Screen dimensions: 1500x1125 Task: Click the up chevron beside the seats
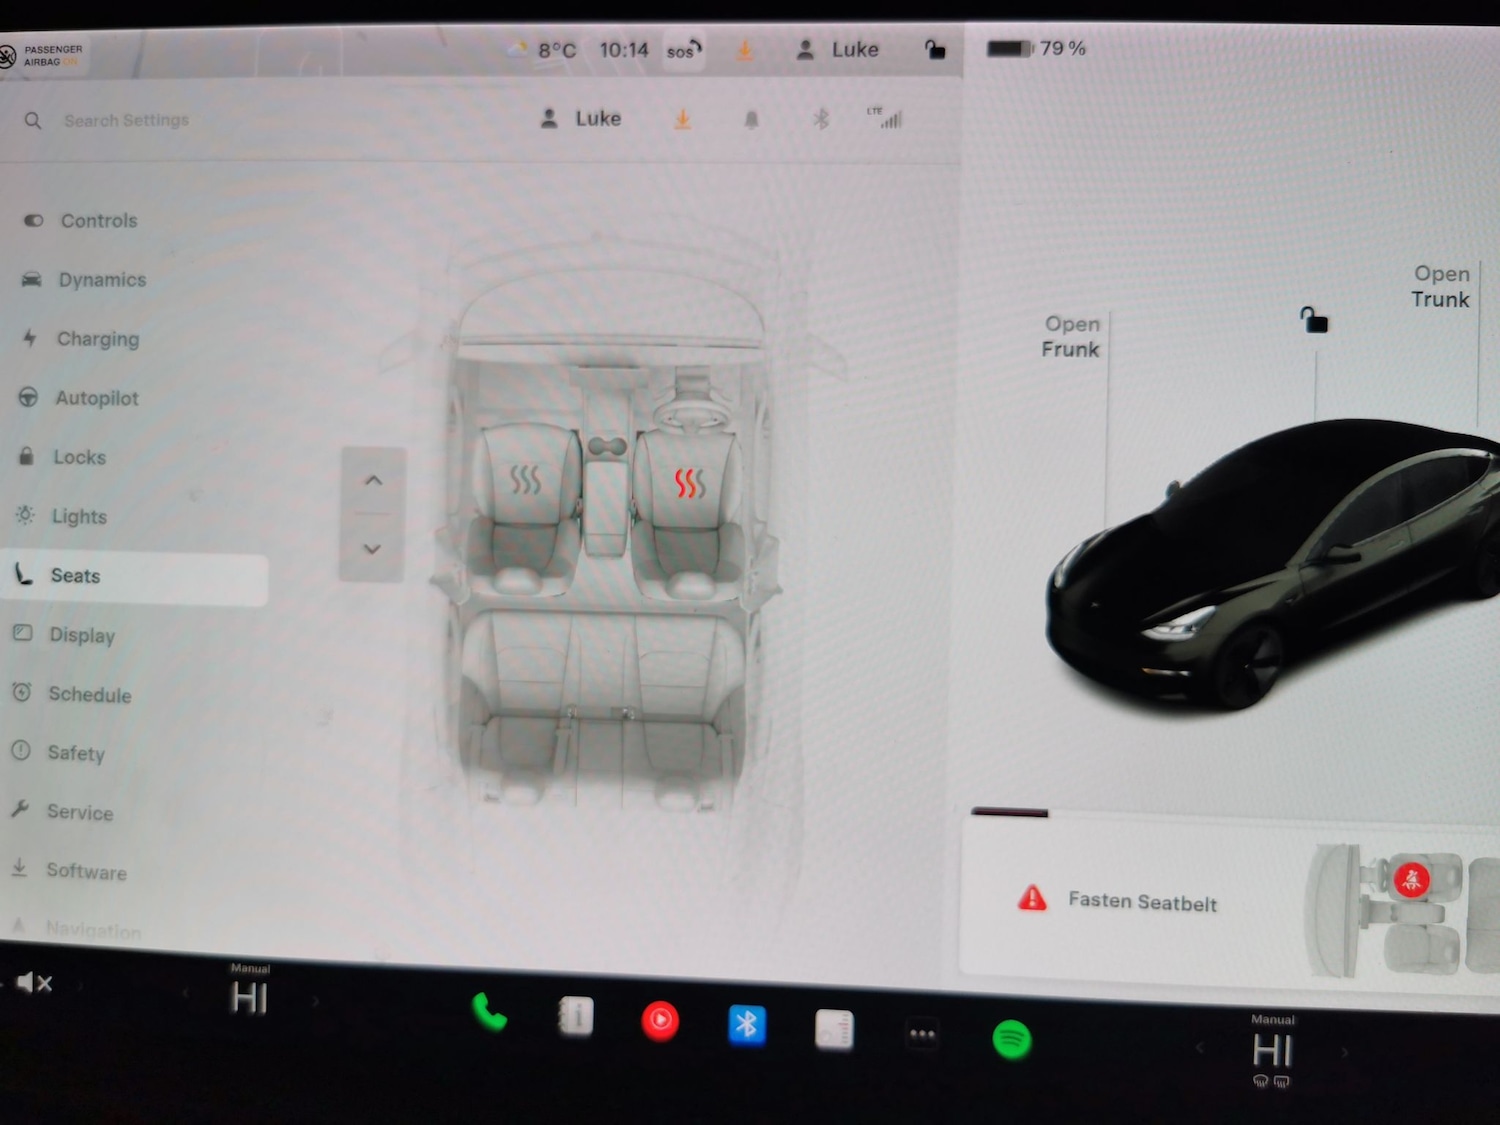(x=372, y=480)
